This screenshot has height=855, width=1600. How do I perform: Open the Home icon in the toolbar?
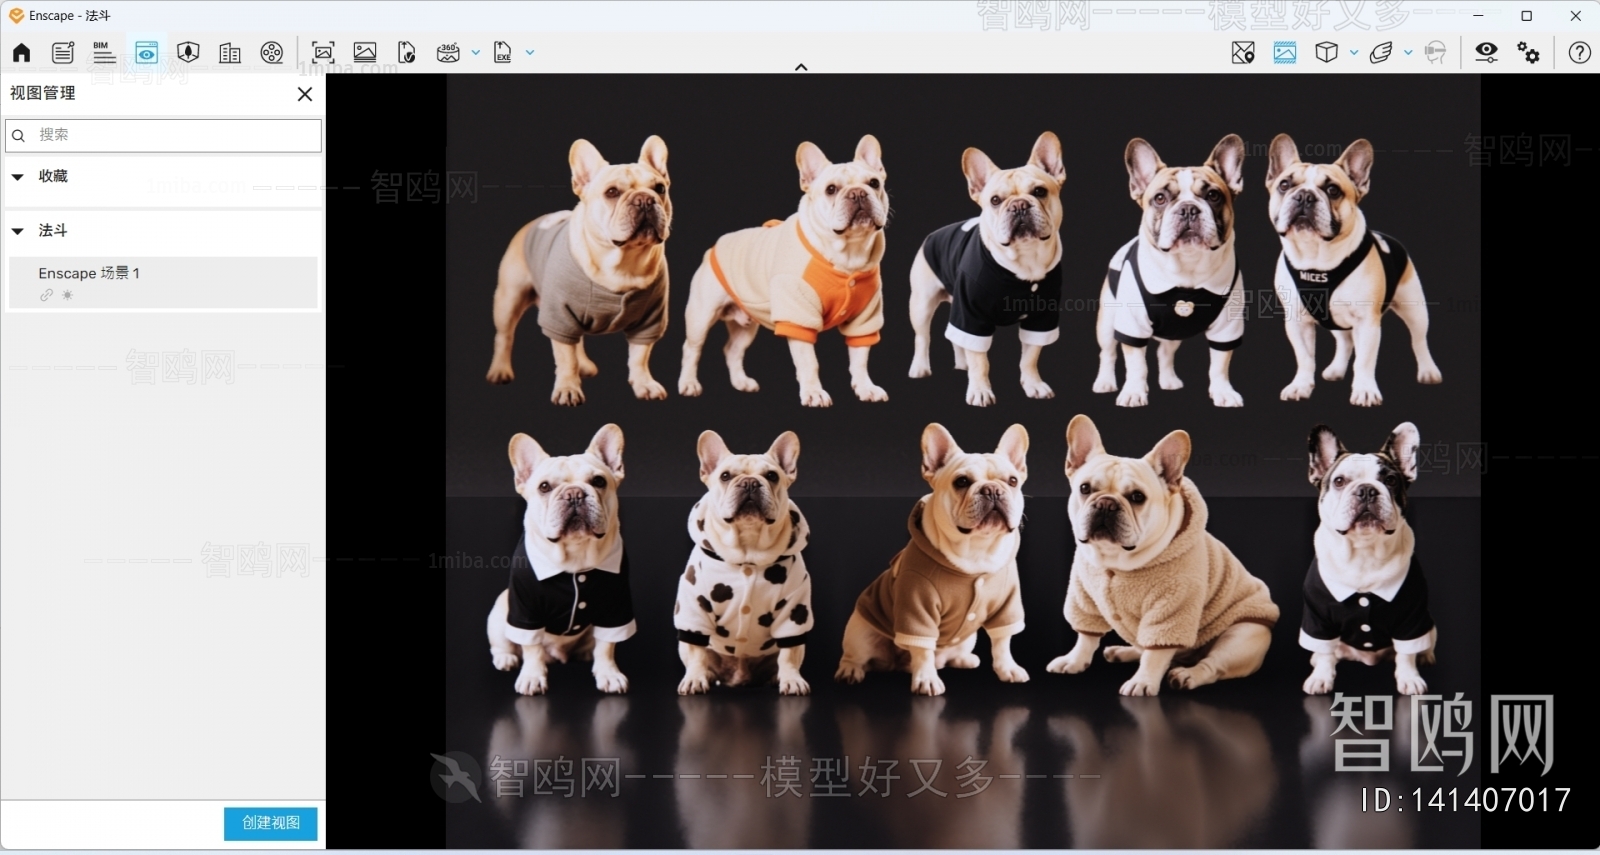point(21,53)
